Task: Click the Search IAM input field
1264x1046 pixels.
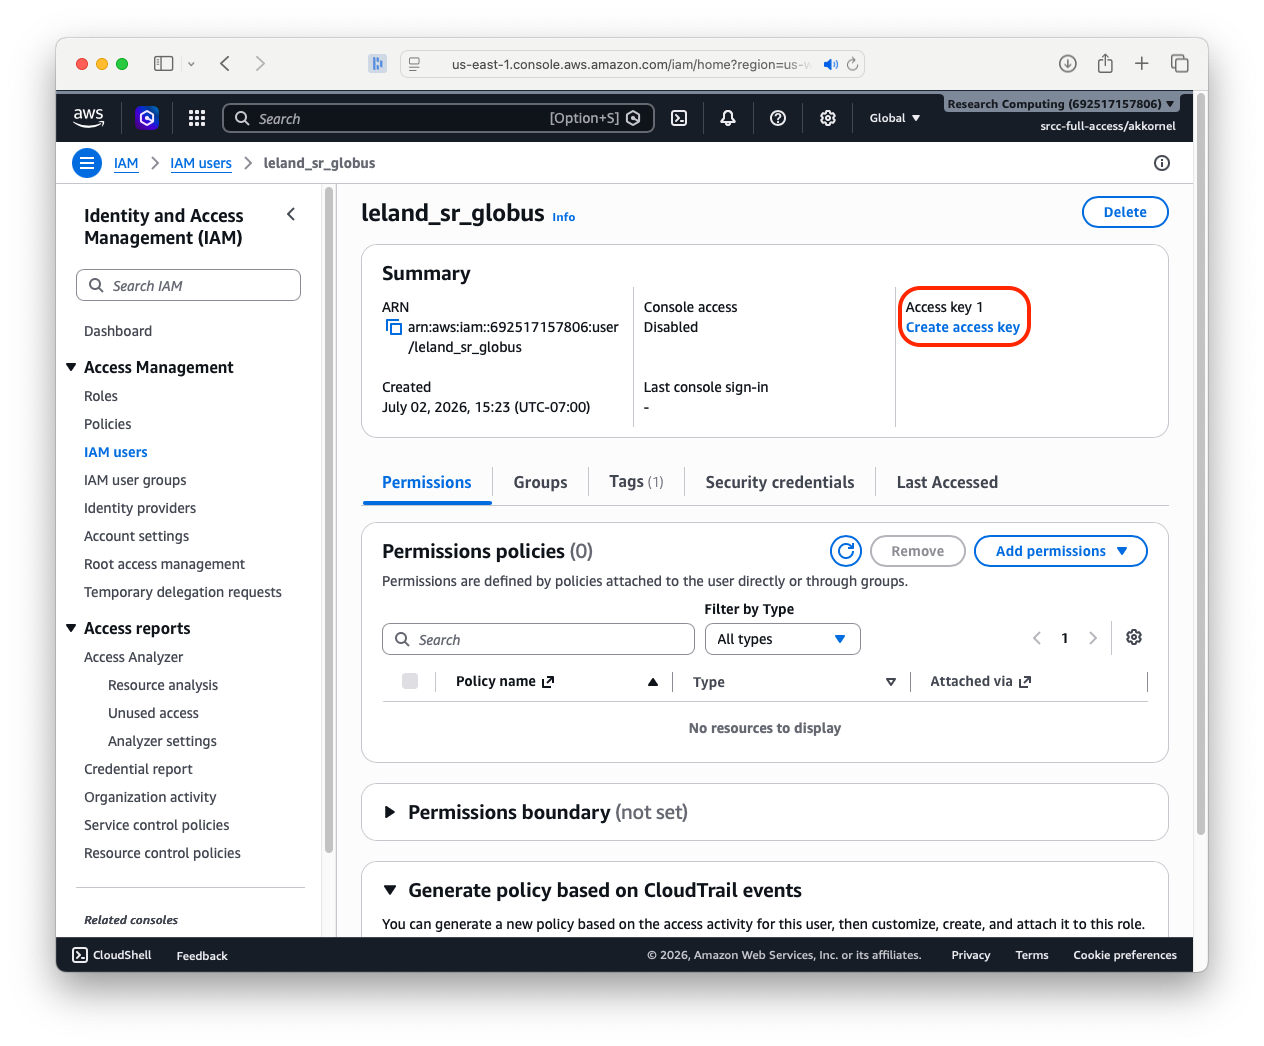Action: (x=188, y=285)
